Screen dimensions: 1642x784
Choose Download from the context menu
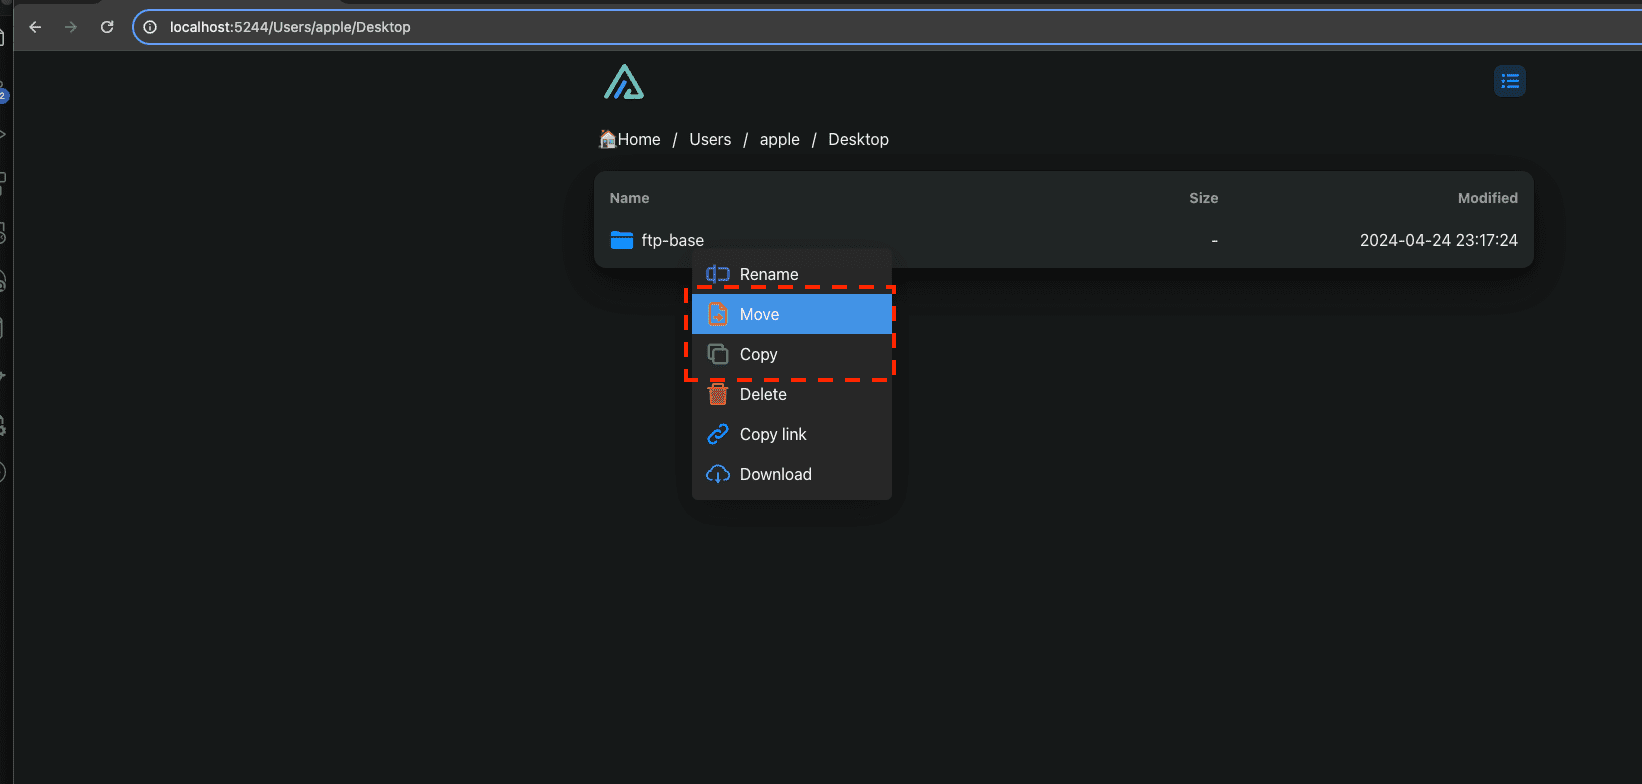click(x=792, y=474)
